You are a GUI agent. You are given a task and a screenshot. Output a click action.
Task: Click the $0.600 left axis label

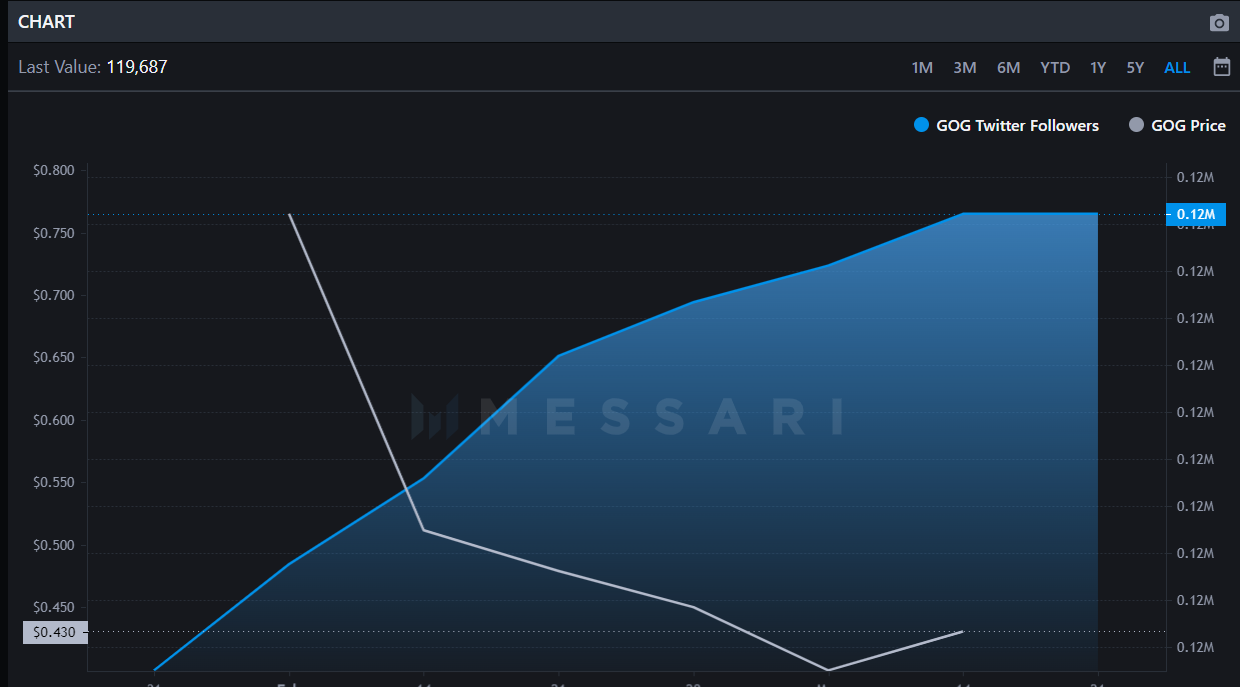point(54,420)
